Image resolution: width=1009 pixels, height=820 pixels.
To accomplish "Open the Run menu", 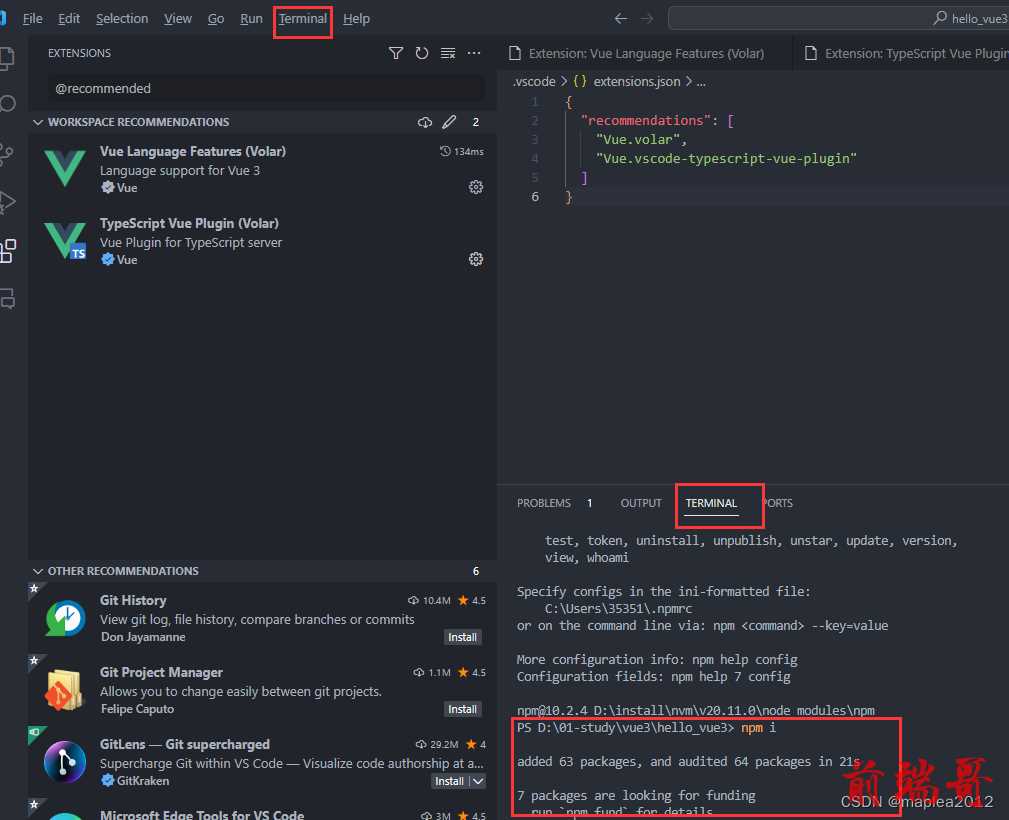I will [x=251, y=19].
